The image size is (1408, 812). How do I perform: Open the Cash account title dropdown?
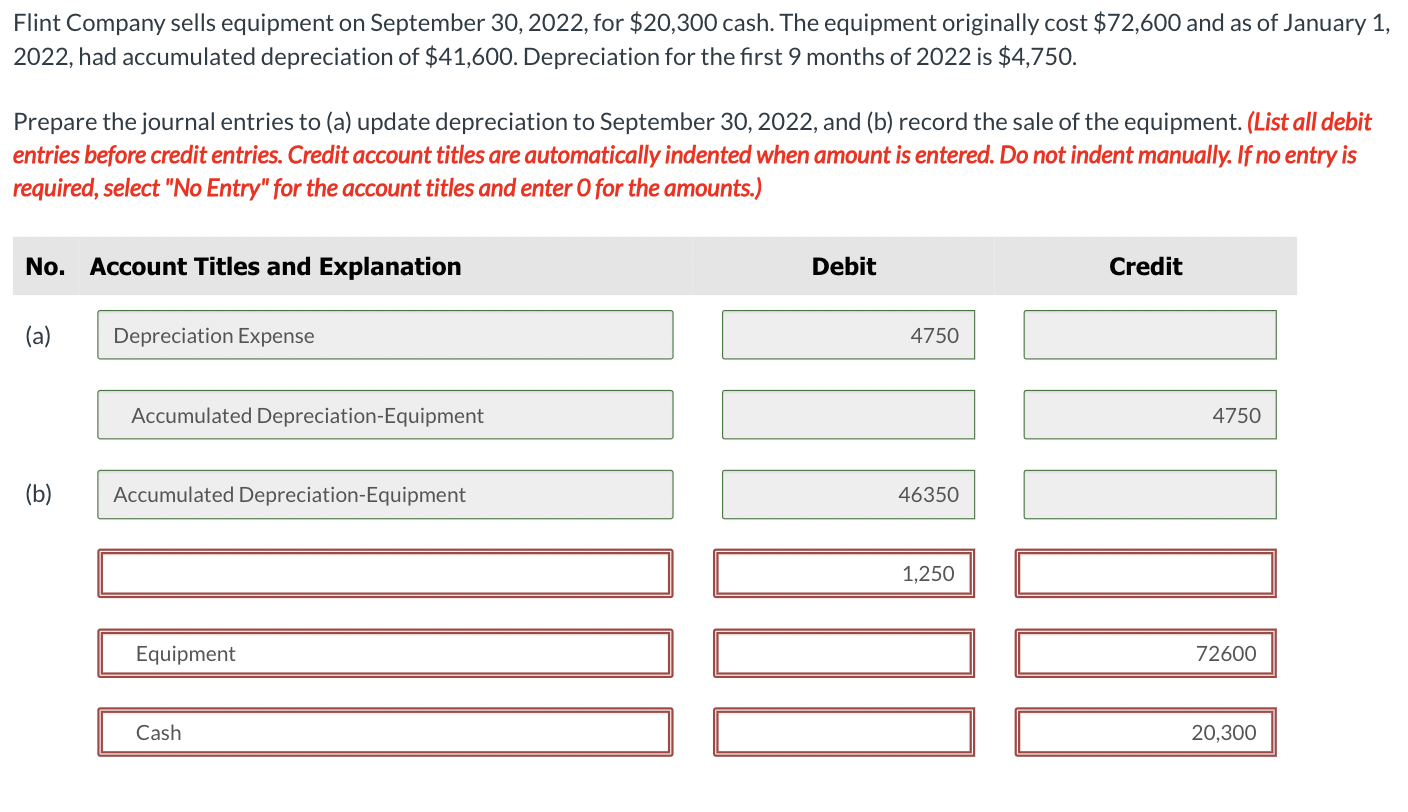click(x=385, y=732)
